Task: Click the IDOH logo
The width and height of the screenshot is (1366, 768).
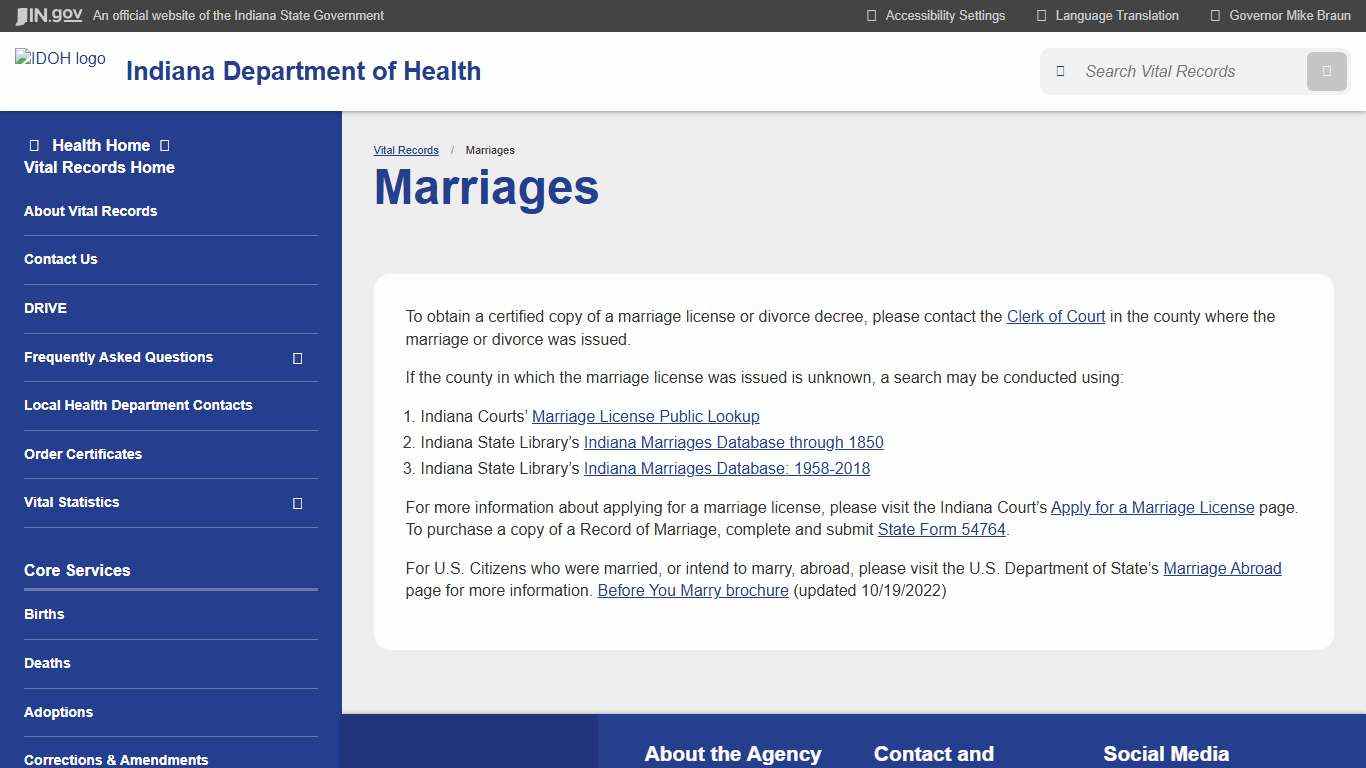Action: click(x=60, y=58)
